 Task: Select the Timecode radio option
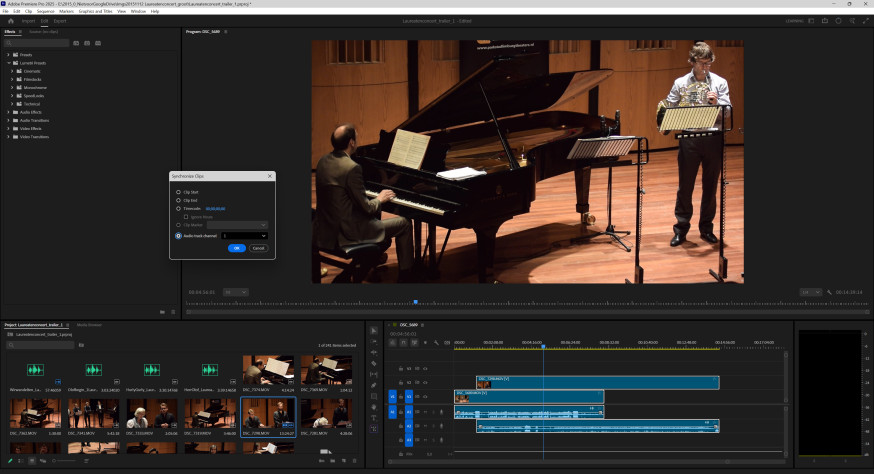coord(178,209)
